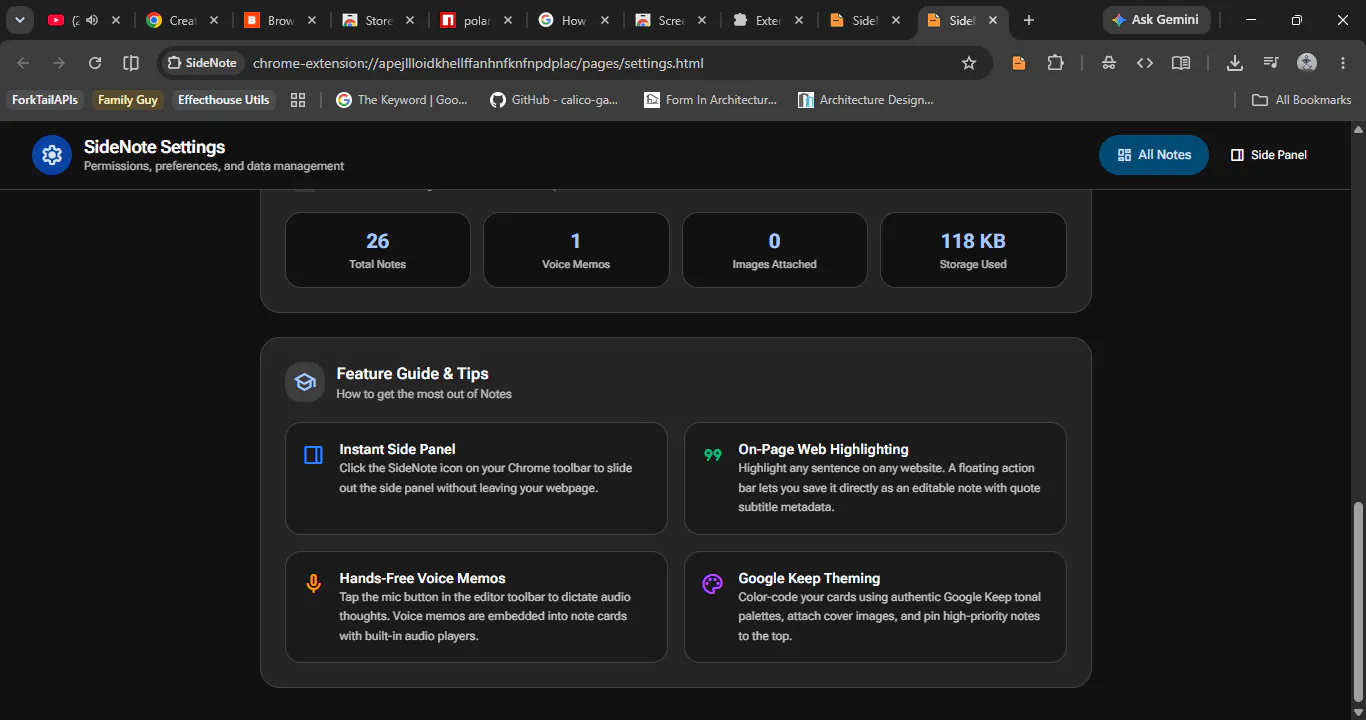Viewport: 1366px width, 720px height.
Task: Click the page vertical scrollbar thumb
Action: click(x=1358, y=600)
